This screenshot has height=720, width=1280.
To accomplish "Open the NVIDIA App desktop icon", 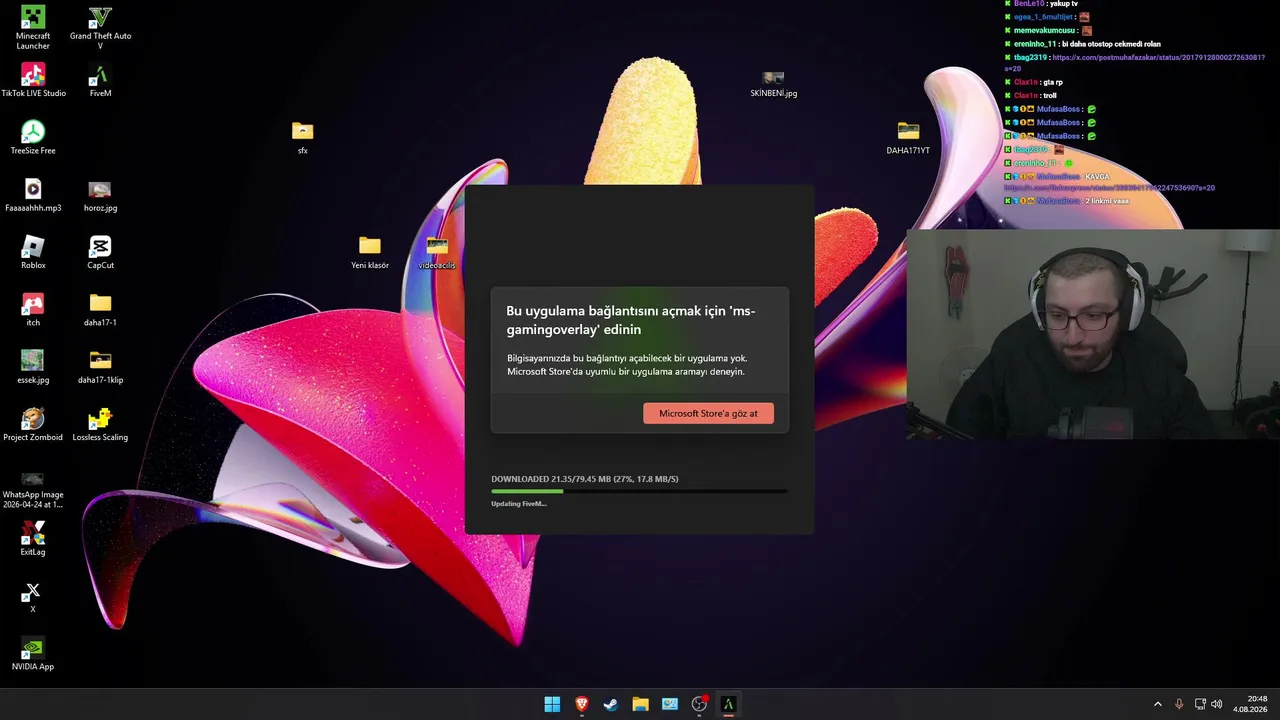I will point(33,654).
